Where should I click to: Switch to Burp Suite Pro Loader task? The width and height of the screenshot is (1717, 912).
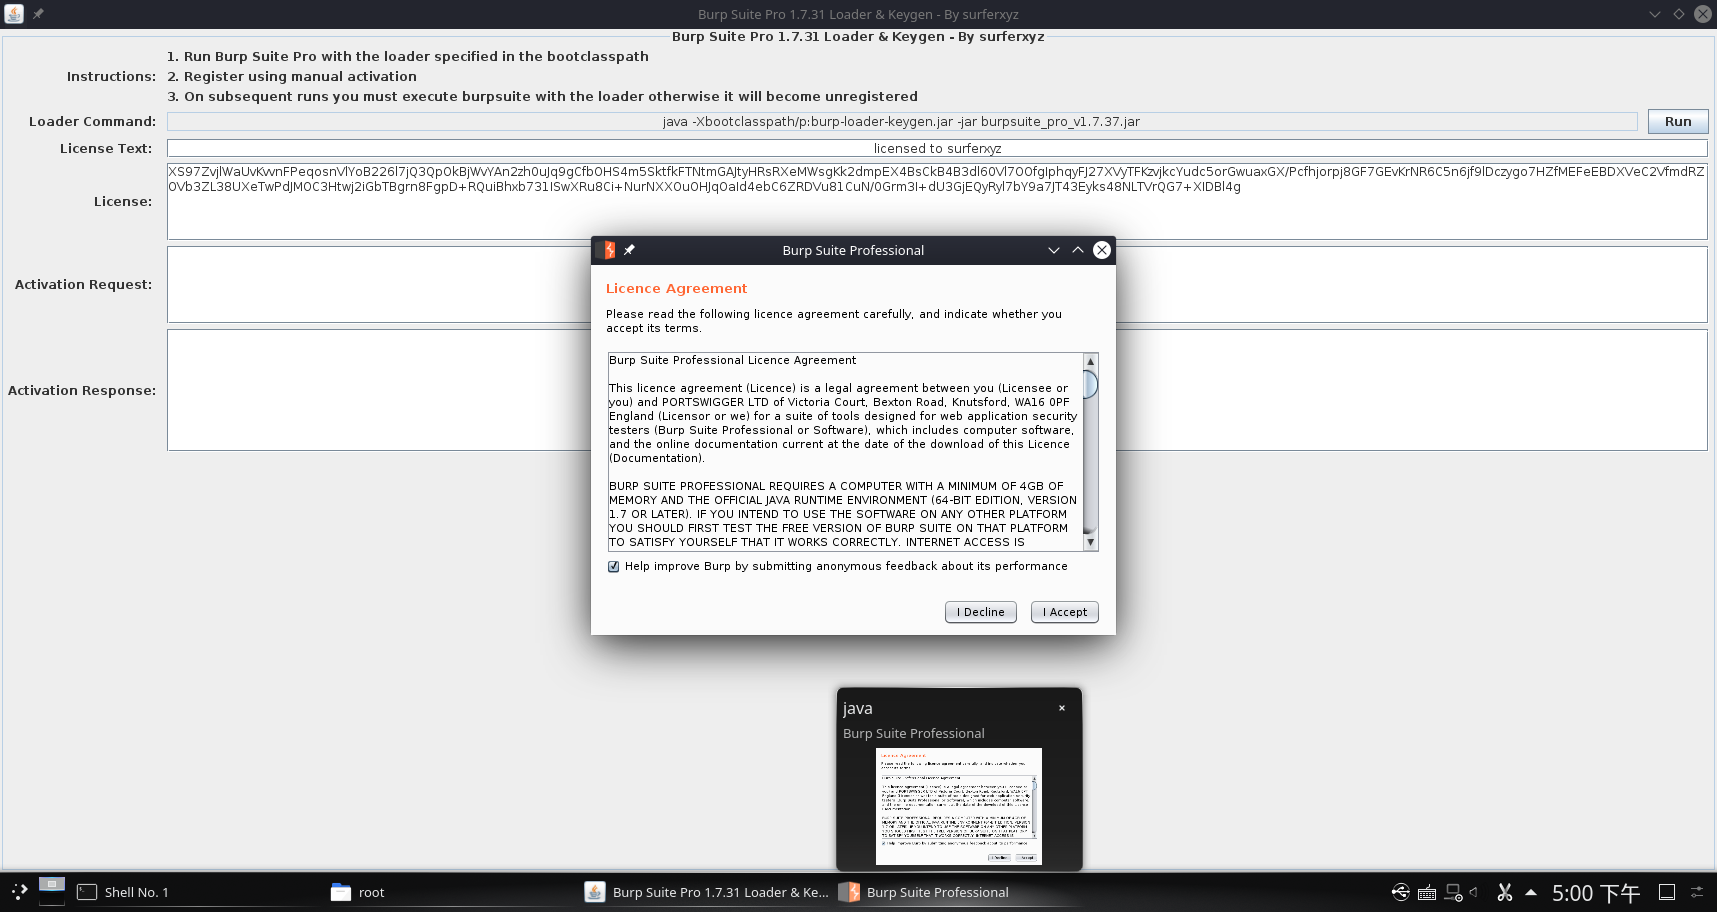706,892
